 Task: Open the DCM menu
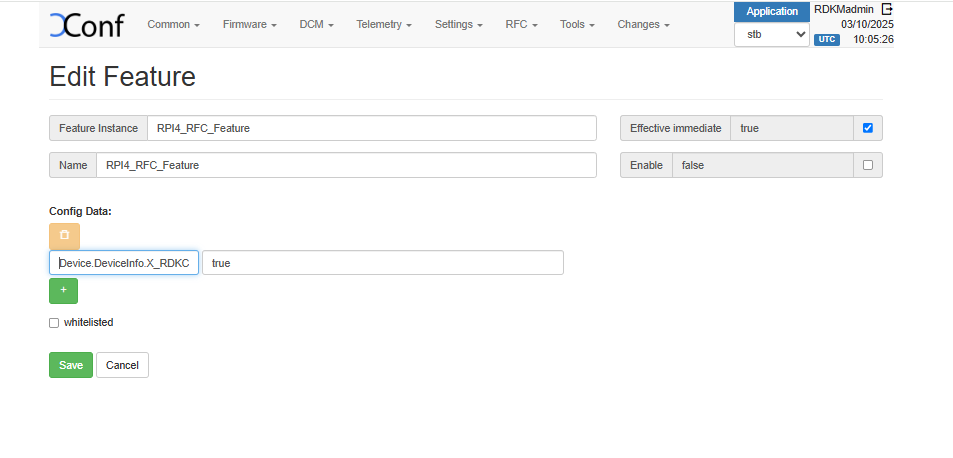point(316,24)
